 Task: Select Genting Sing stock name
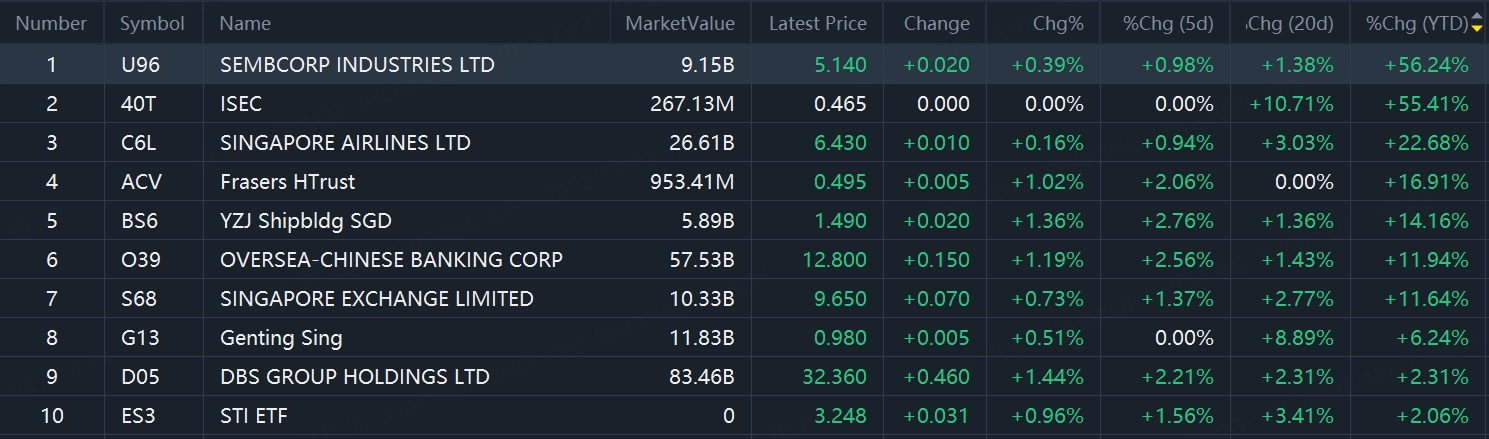281,338
